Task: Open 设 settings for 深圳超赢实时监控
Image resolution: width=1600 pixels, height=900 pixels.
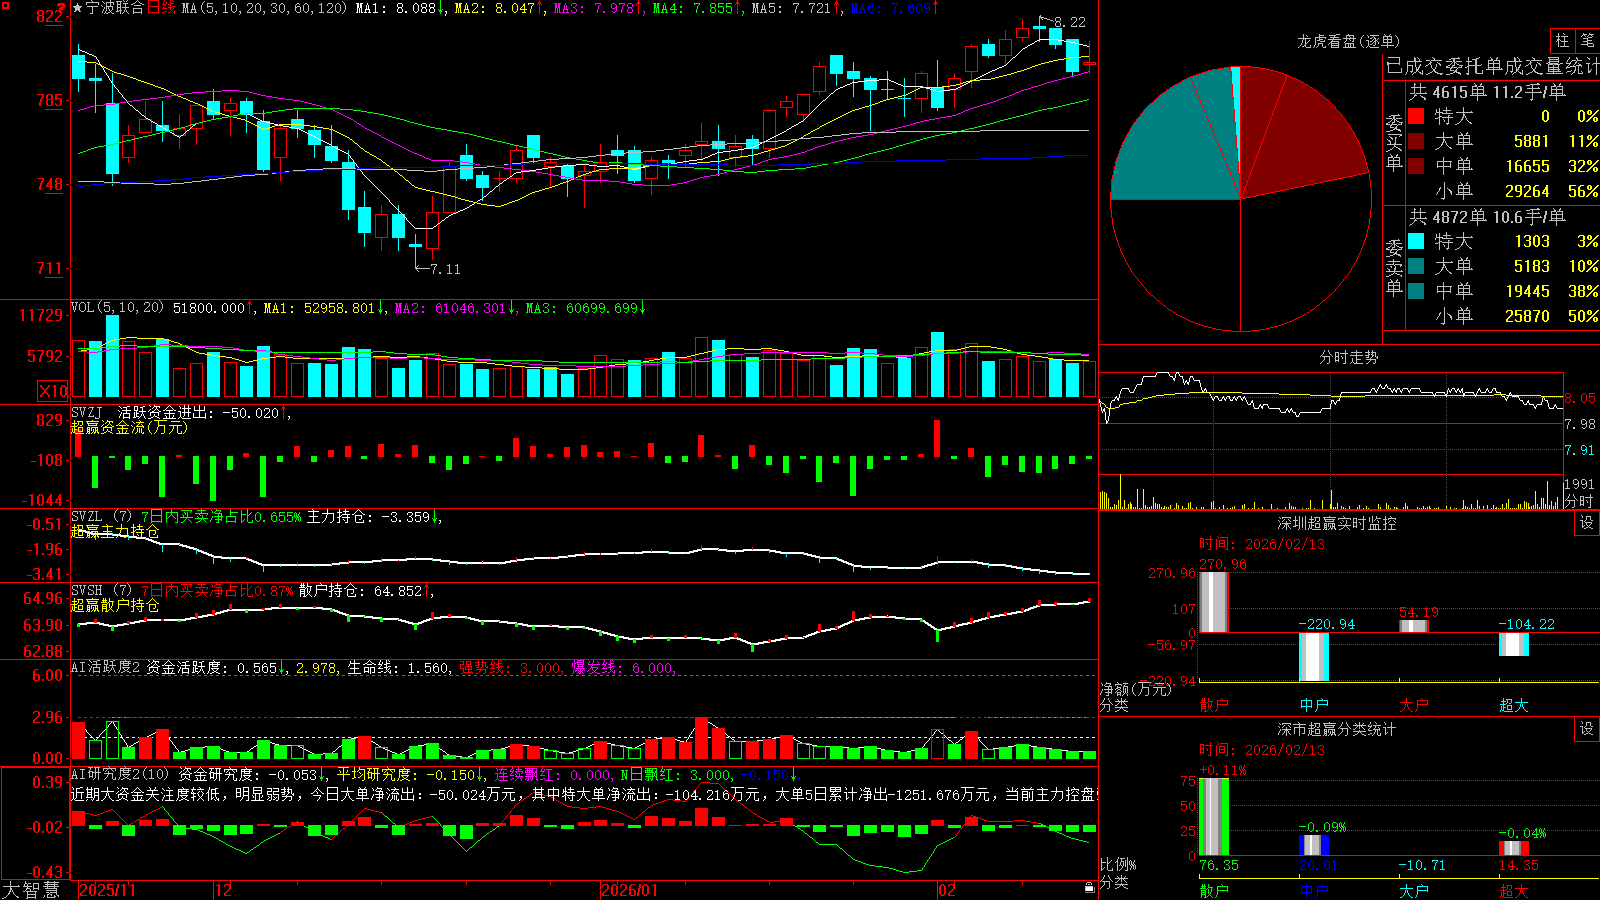Action: (x=1587, y=523)
